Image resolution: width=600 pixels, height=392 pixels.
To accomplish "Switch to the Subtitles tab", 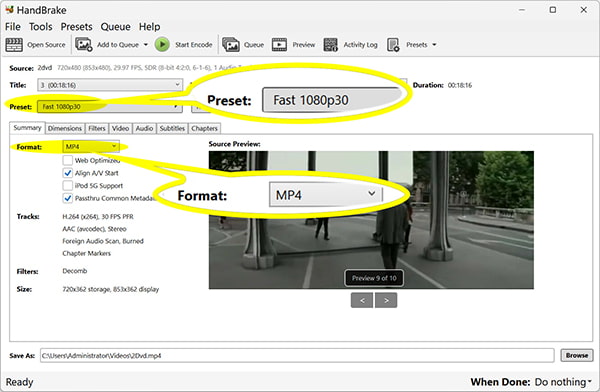I will pos(172,129).
